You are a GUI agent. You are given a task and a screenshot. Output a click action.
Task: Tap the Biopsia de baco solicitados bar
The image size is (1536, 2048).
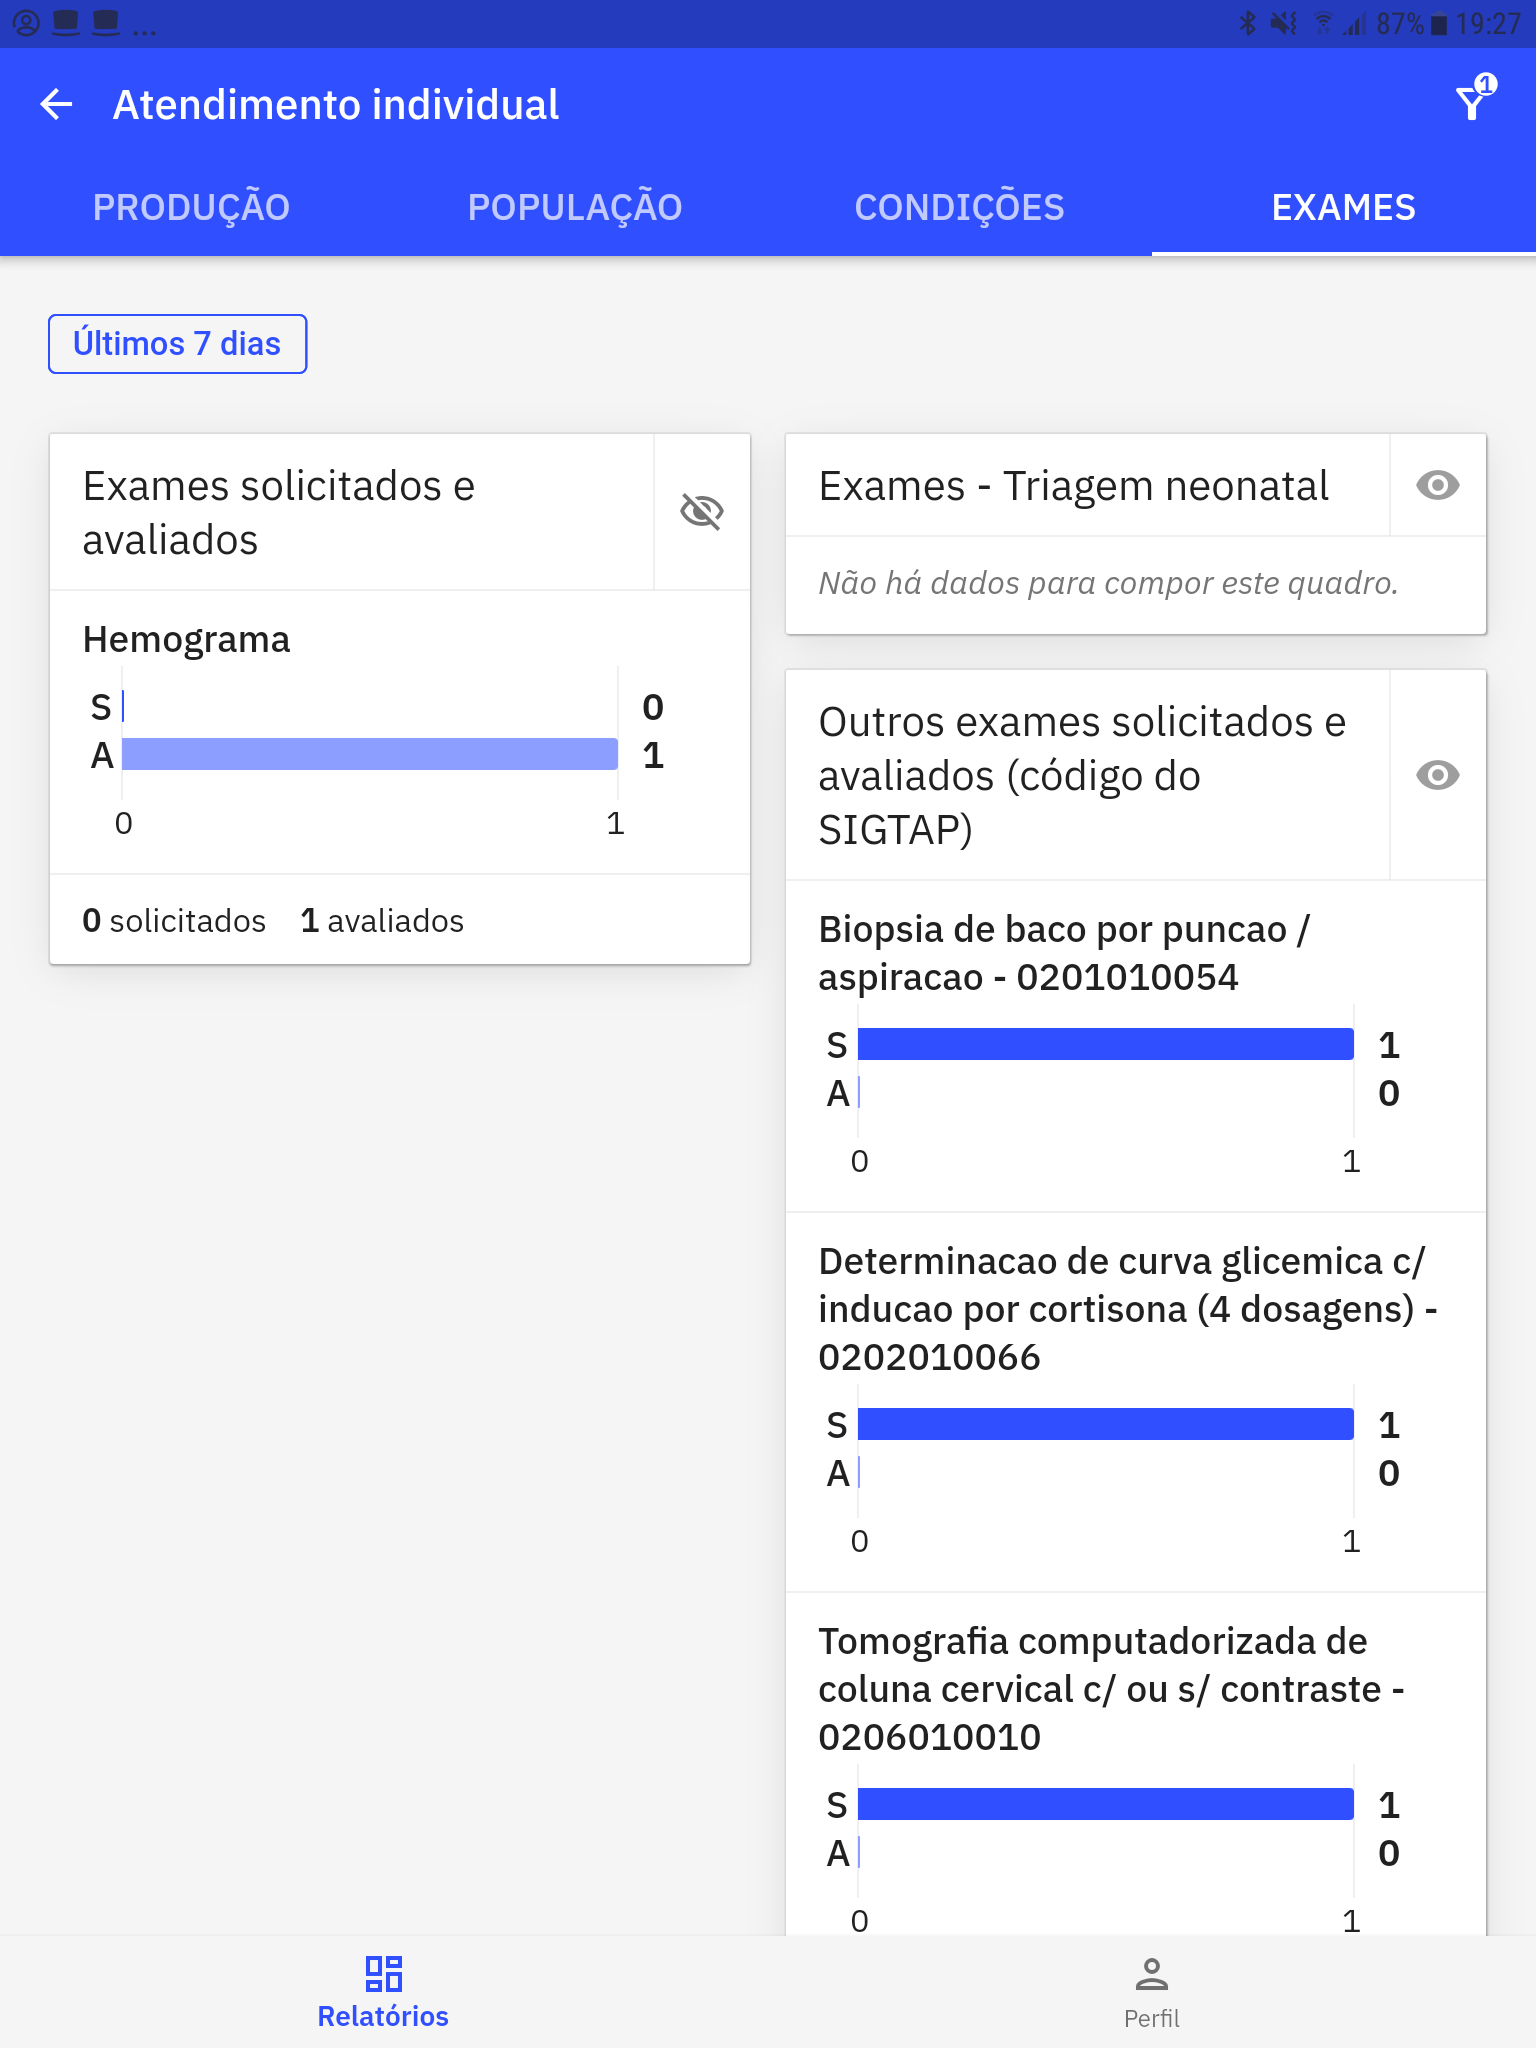point(1106,1044)
